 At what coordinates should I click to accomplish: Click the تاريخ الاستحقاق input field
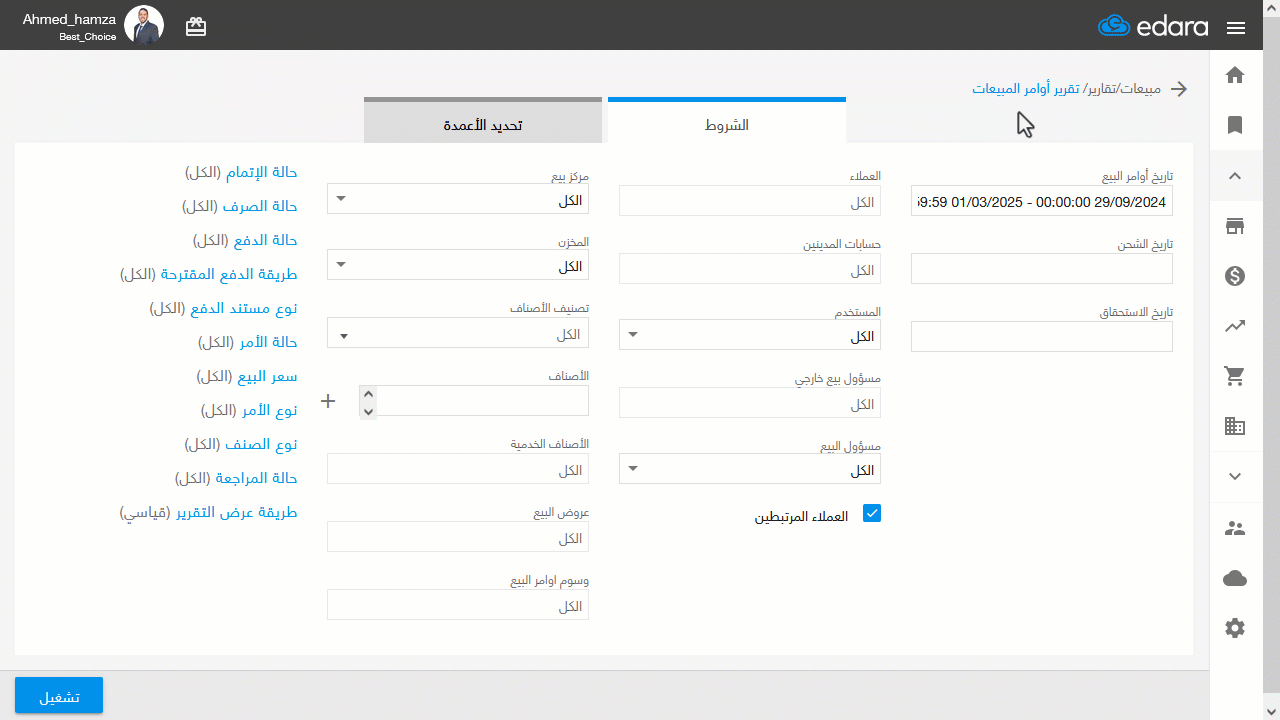1042,337
